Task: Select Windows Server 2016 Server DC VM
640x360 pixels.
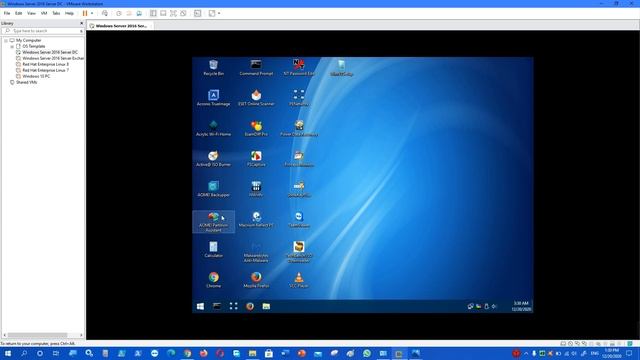Action: pos(50,52)
